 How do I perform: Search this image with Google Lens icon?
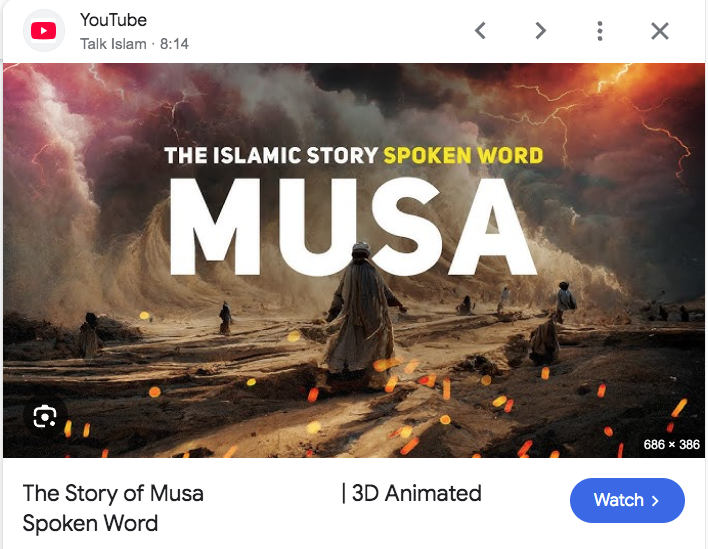click(45, 416)
